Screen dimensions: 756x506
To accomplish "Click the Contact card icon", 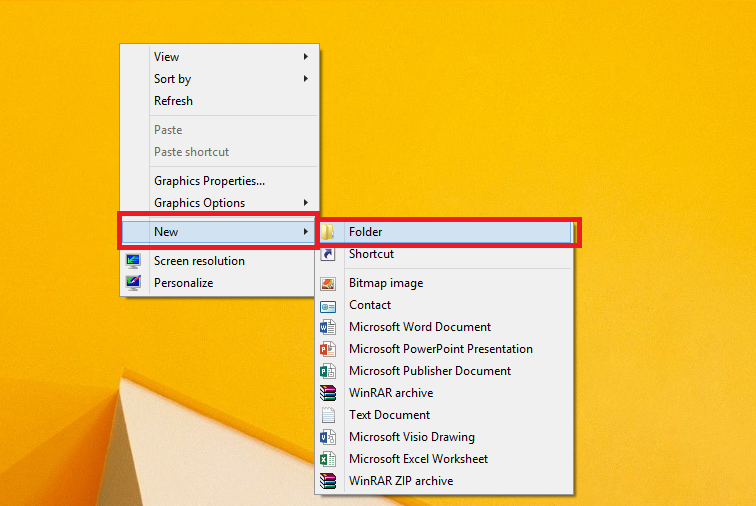I will tap(328, 306).
